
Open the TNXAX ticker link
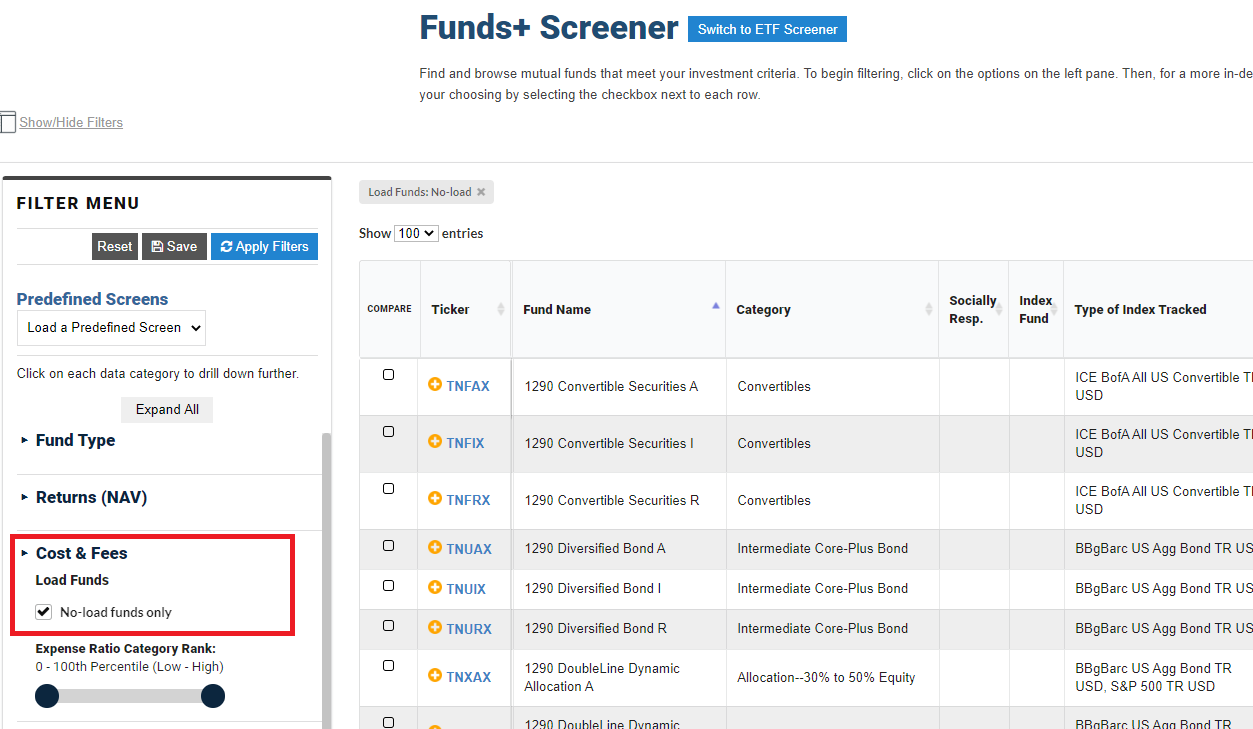pyautogui.click(x=469, y=677)
